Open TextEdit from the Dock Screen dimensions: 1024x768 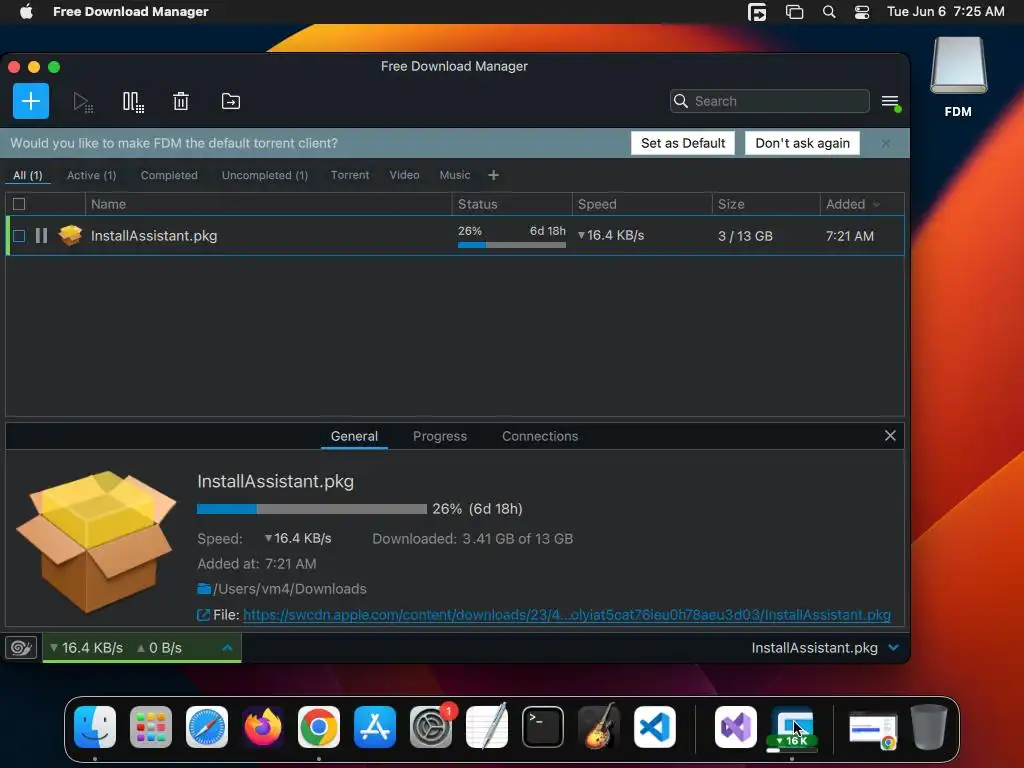[x=487, y=726]
